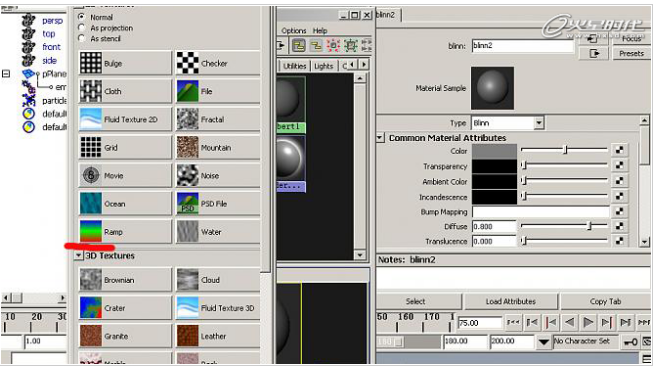Image resolution: width=665 pixels, height=381 pixels.
Task: Open the Options menu in Hypershade
Action: (293, 31)
